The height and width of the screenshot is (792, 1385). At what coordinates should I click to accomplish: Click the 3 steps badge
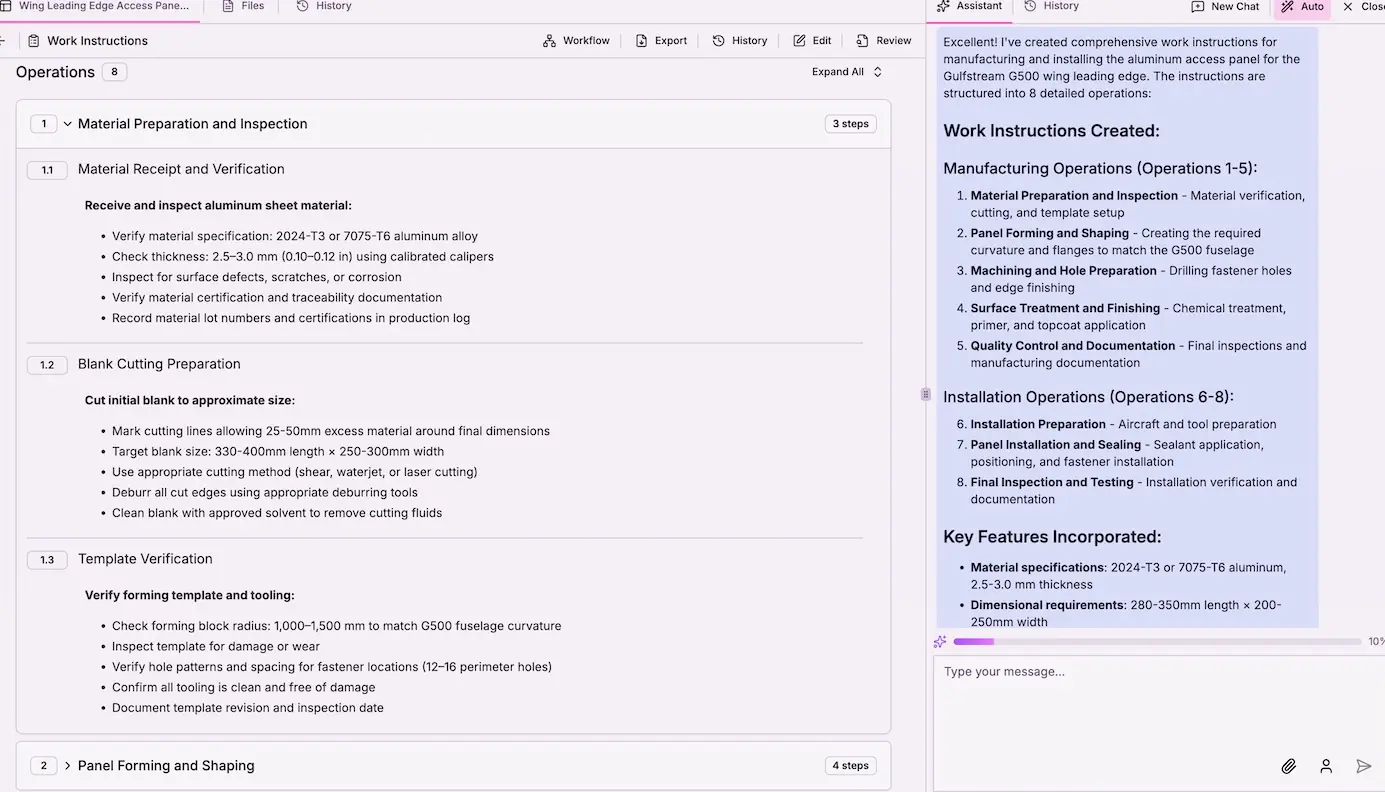pos(849,123)
